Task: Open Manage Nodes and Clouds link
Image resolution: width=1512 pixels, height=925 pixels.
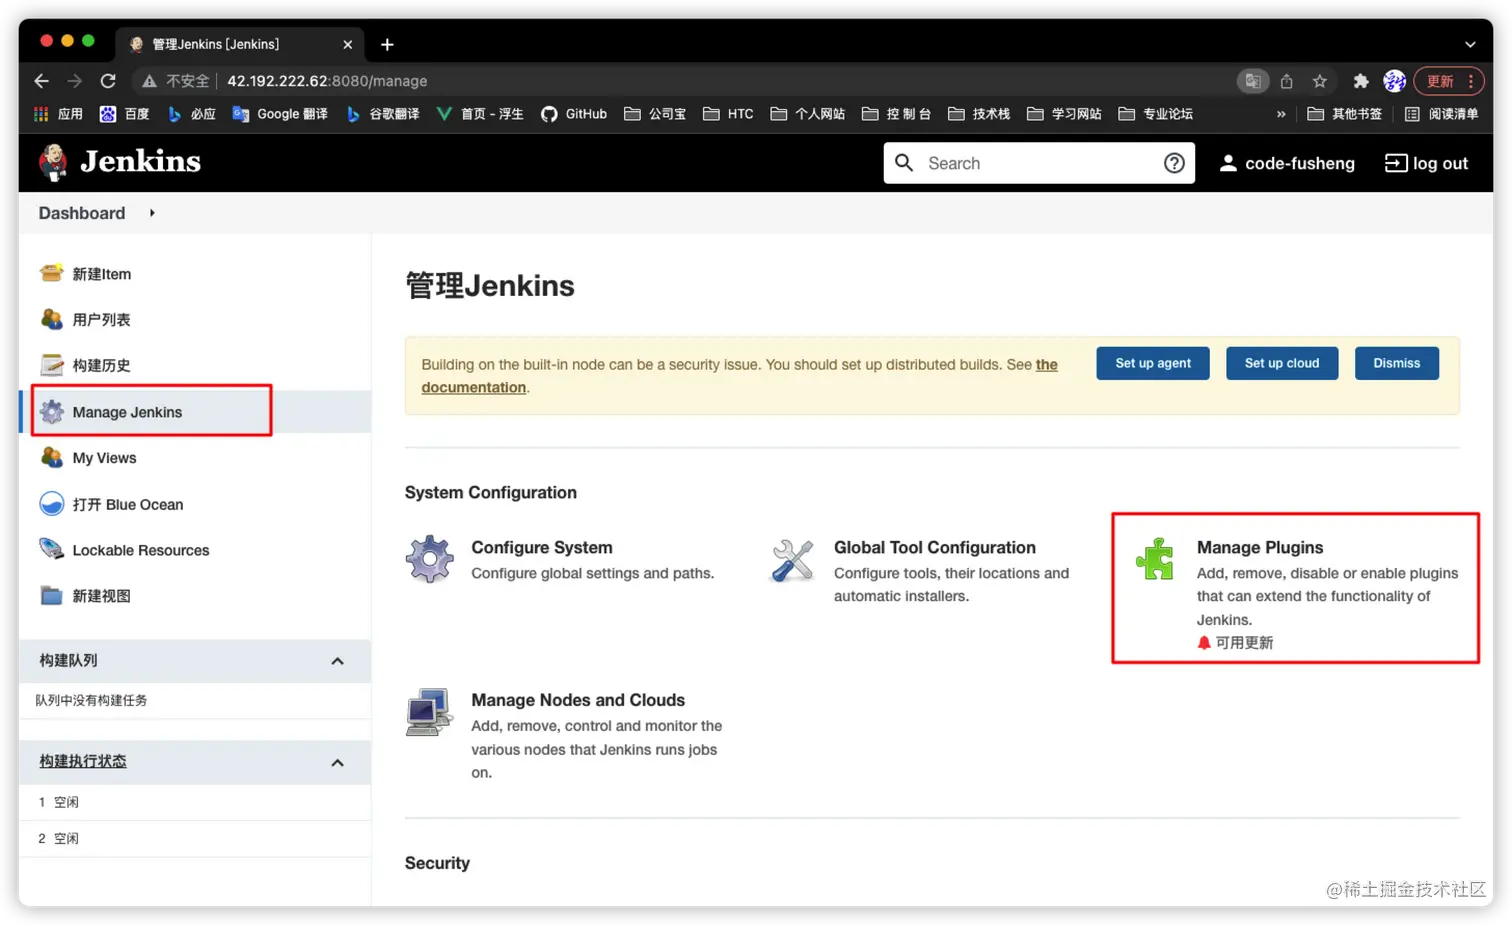Action: pyautogui.click(x=578, y=700)
